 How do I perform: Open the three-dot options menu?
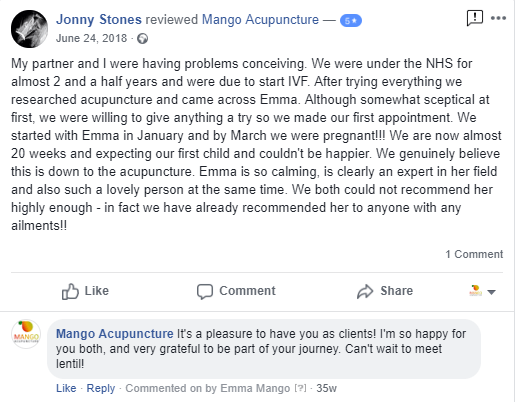(498, 18)
